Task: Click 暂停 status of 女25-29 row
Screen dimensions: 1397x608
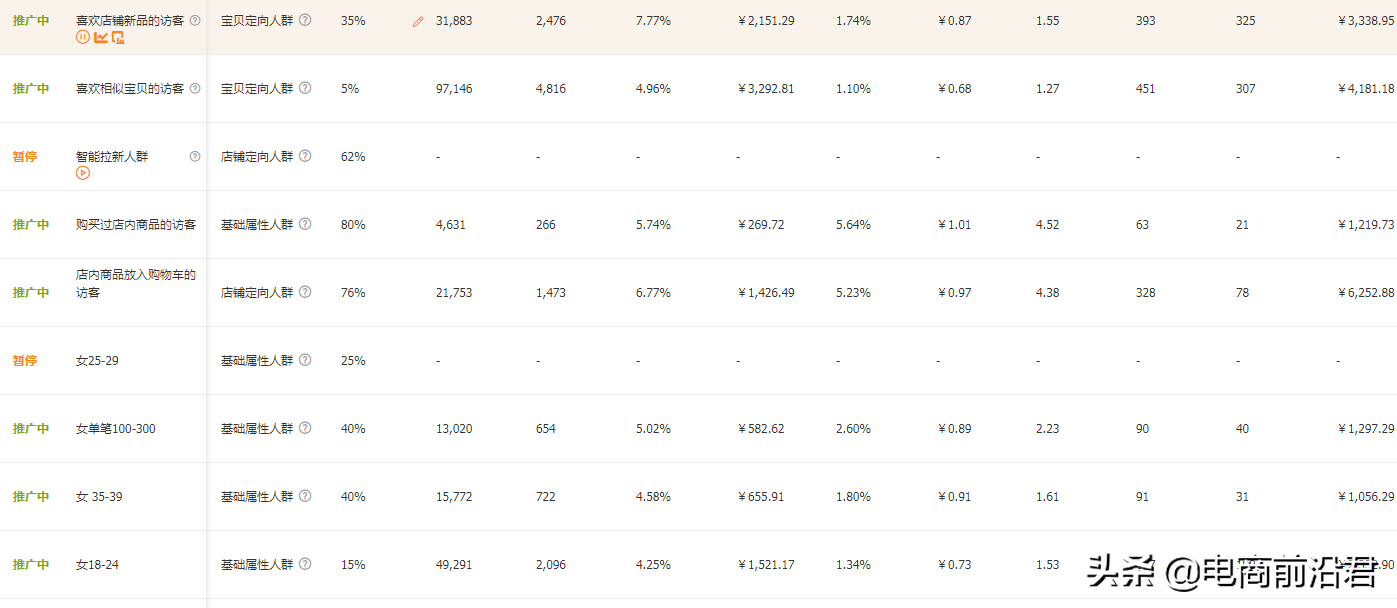Action: tap(25, 361)
